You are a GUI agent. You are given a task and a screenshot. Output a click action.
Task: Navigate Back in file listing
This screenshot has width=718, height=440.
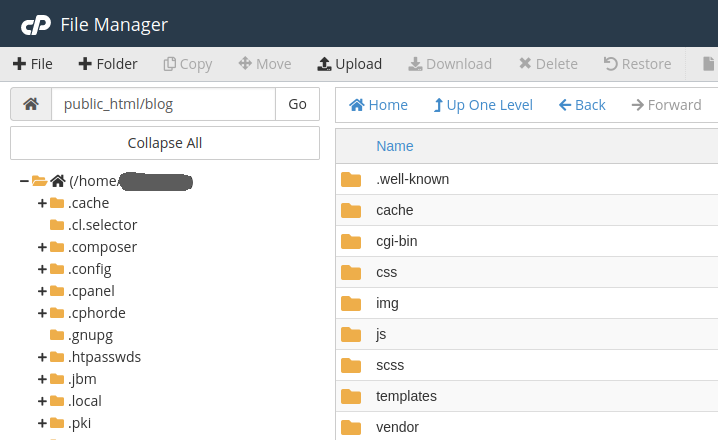pos(582,105)
